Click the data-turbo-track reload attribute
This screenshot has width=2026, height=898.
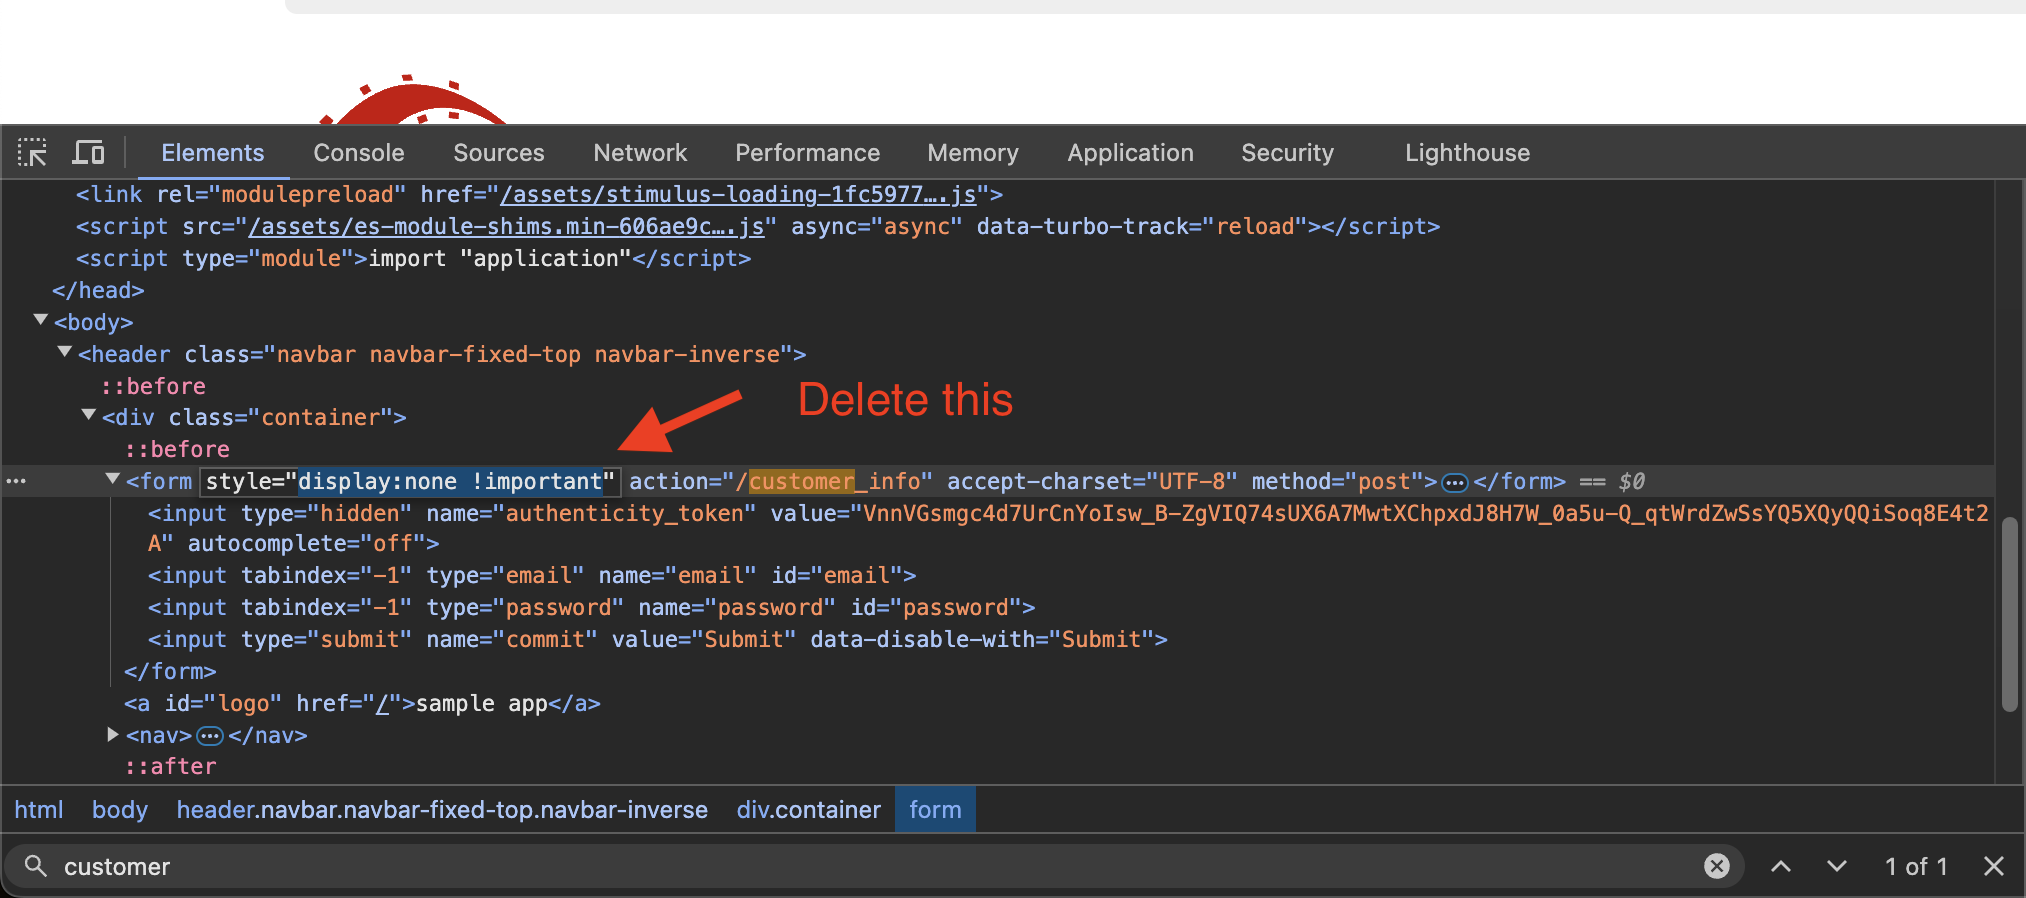(1142, 226)
